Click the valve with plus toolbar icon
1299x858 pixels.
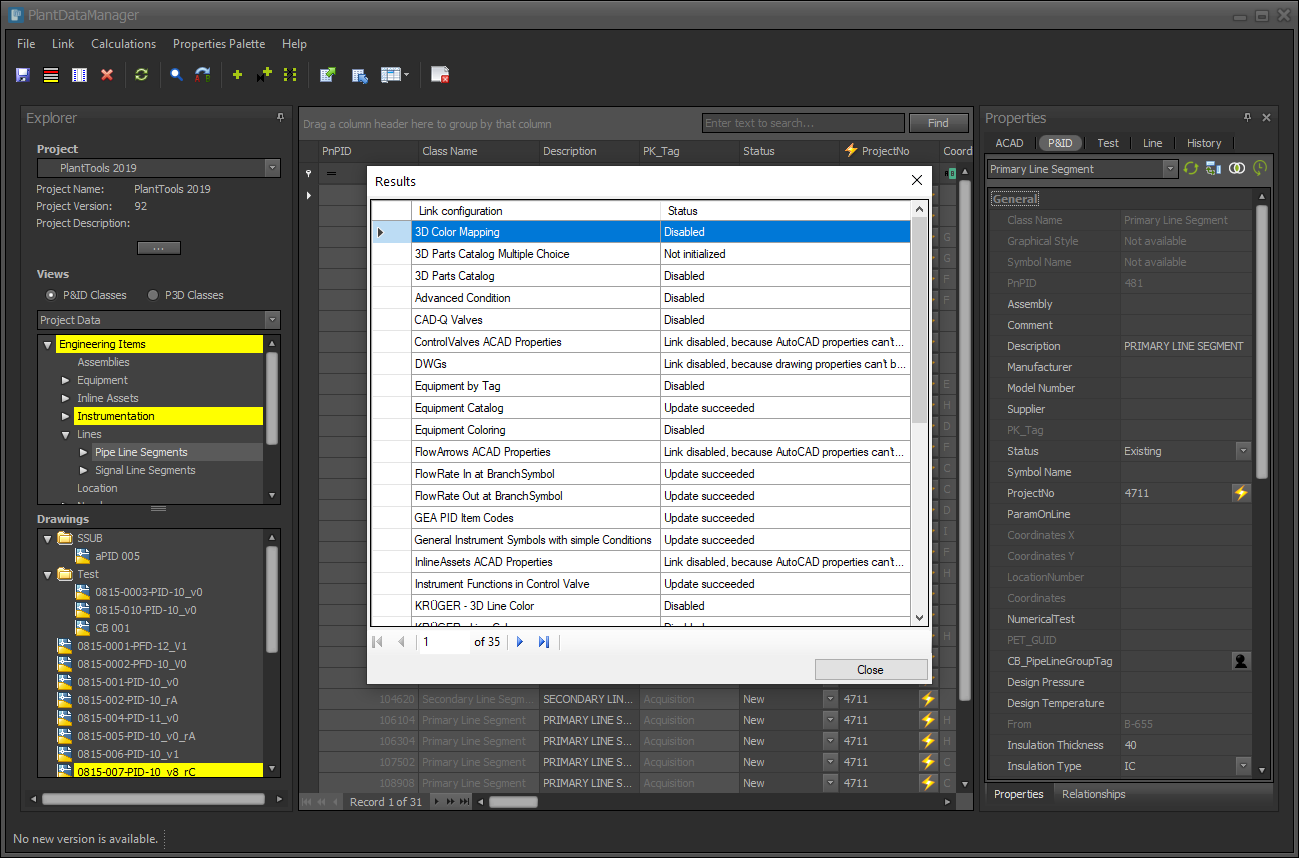click(264, 75)
